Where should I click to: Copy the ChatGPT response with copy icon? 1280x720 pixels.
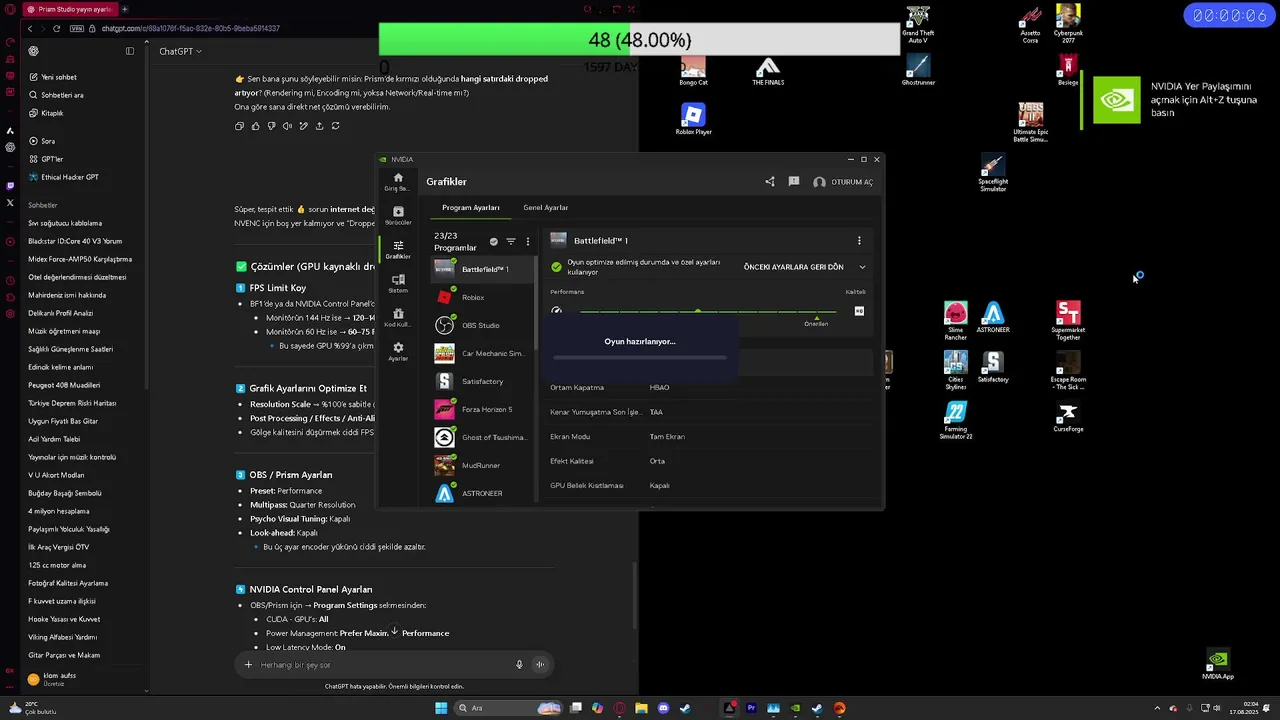click(239, 126)
